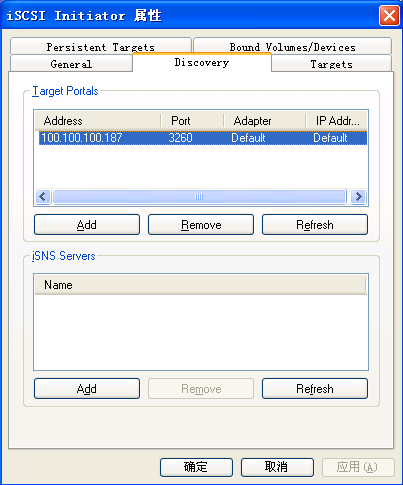Screen dimensions: 403x485
Task: Add an iSNS server
Action: (87, 389)
